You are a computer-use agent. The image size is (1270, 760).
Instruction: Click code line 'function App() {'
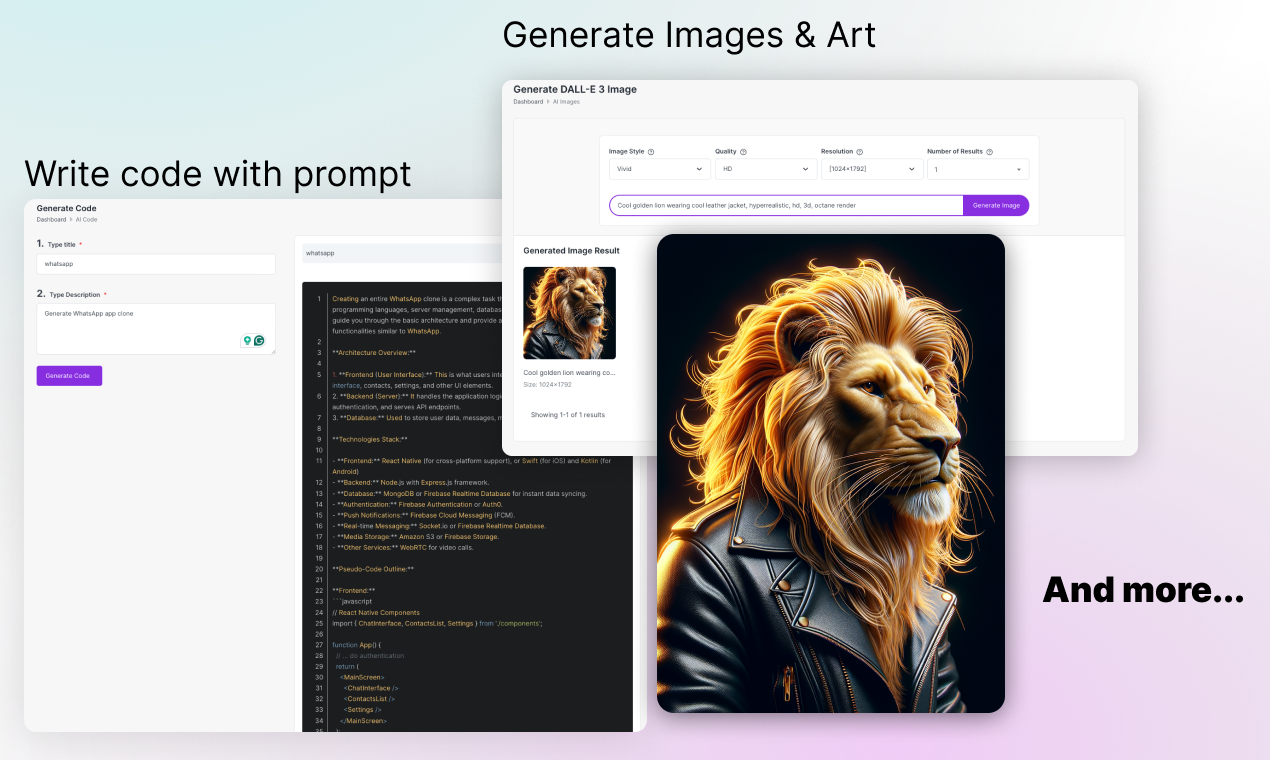coord(357,645)
